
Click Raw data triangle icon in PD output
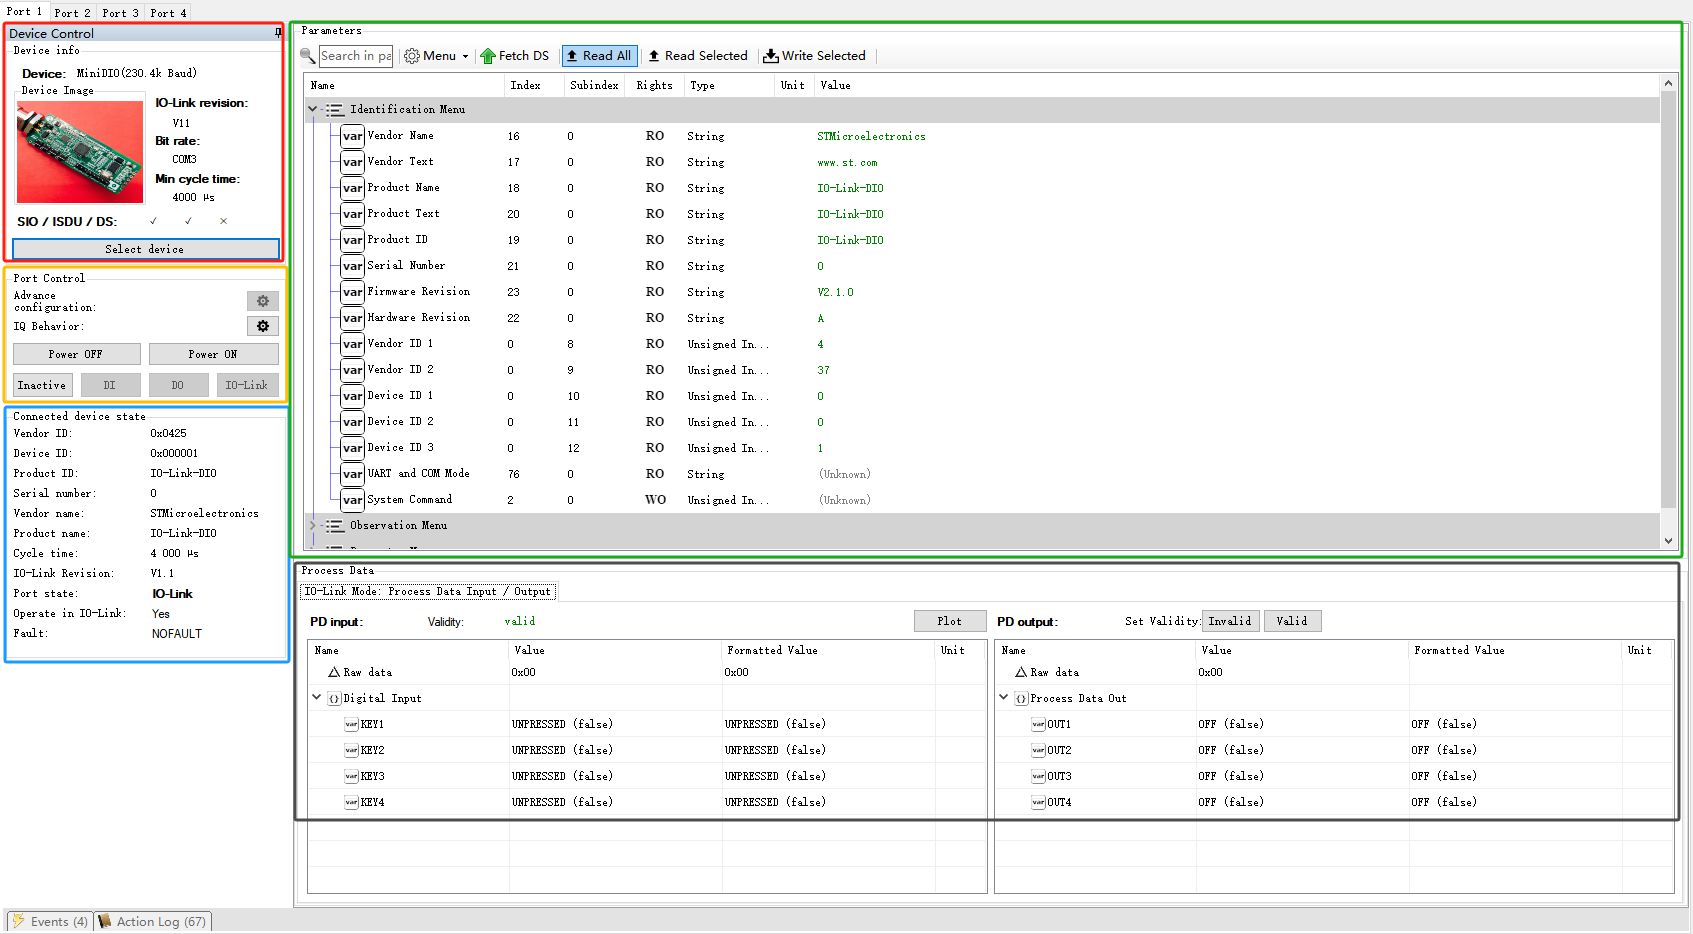(x=1021, y=672)
